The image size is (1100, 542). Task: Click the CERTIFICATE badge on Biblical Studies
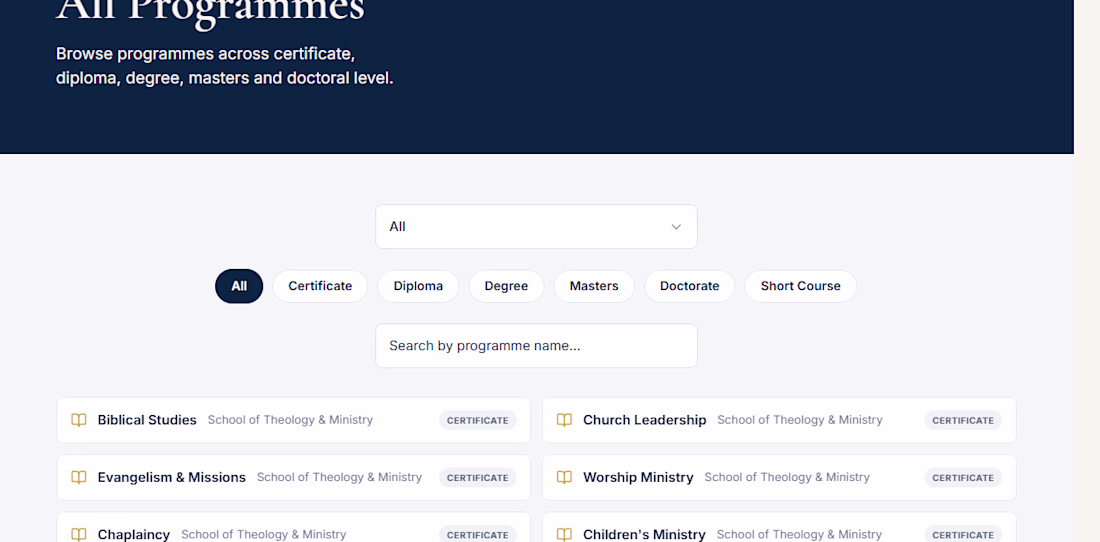(x=478, y=421)
